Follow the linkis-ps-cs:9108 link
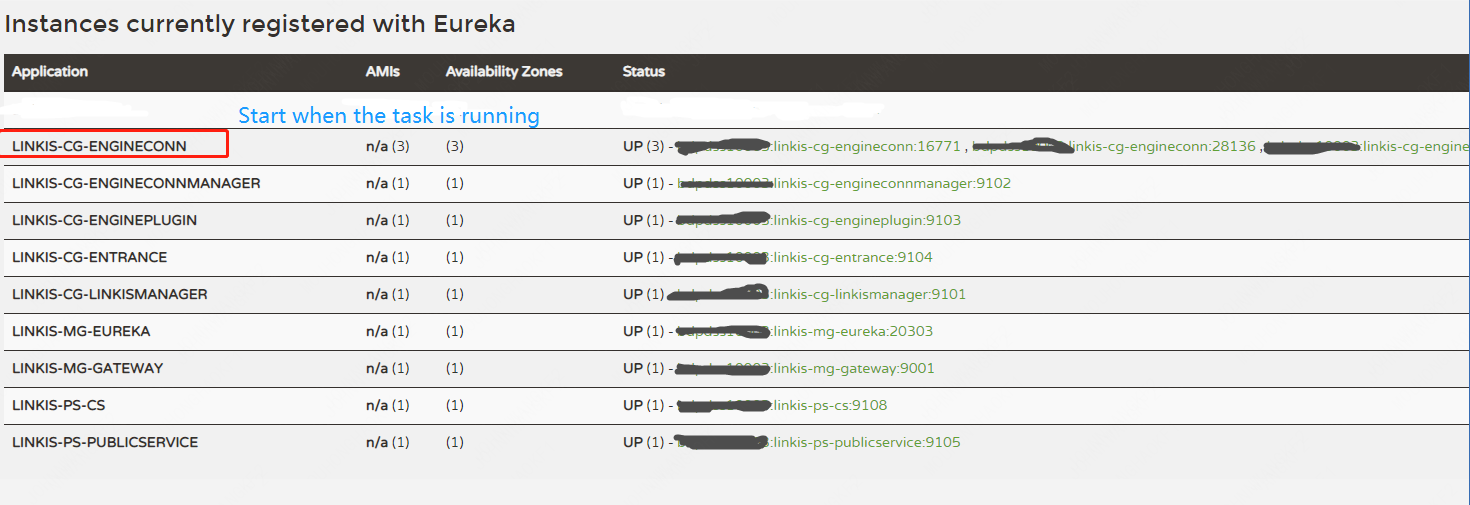The width and height of the screenshot is (1470, 505). (x=829, y=406)
